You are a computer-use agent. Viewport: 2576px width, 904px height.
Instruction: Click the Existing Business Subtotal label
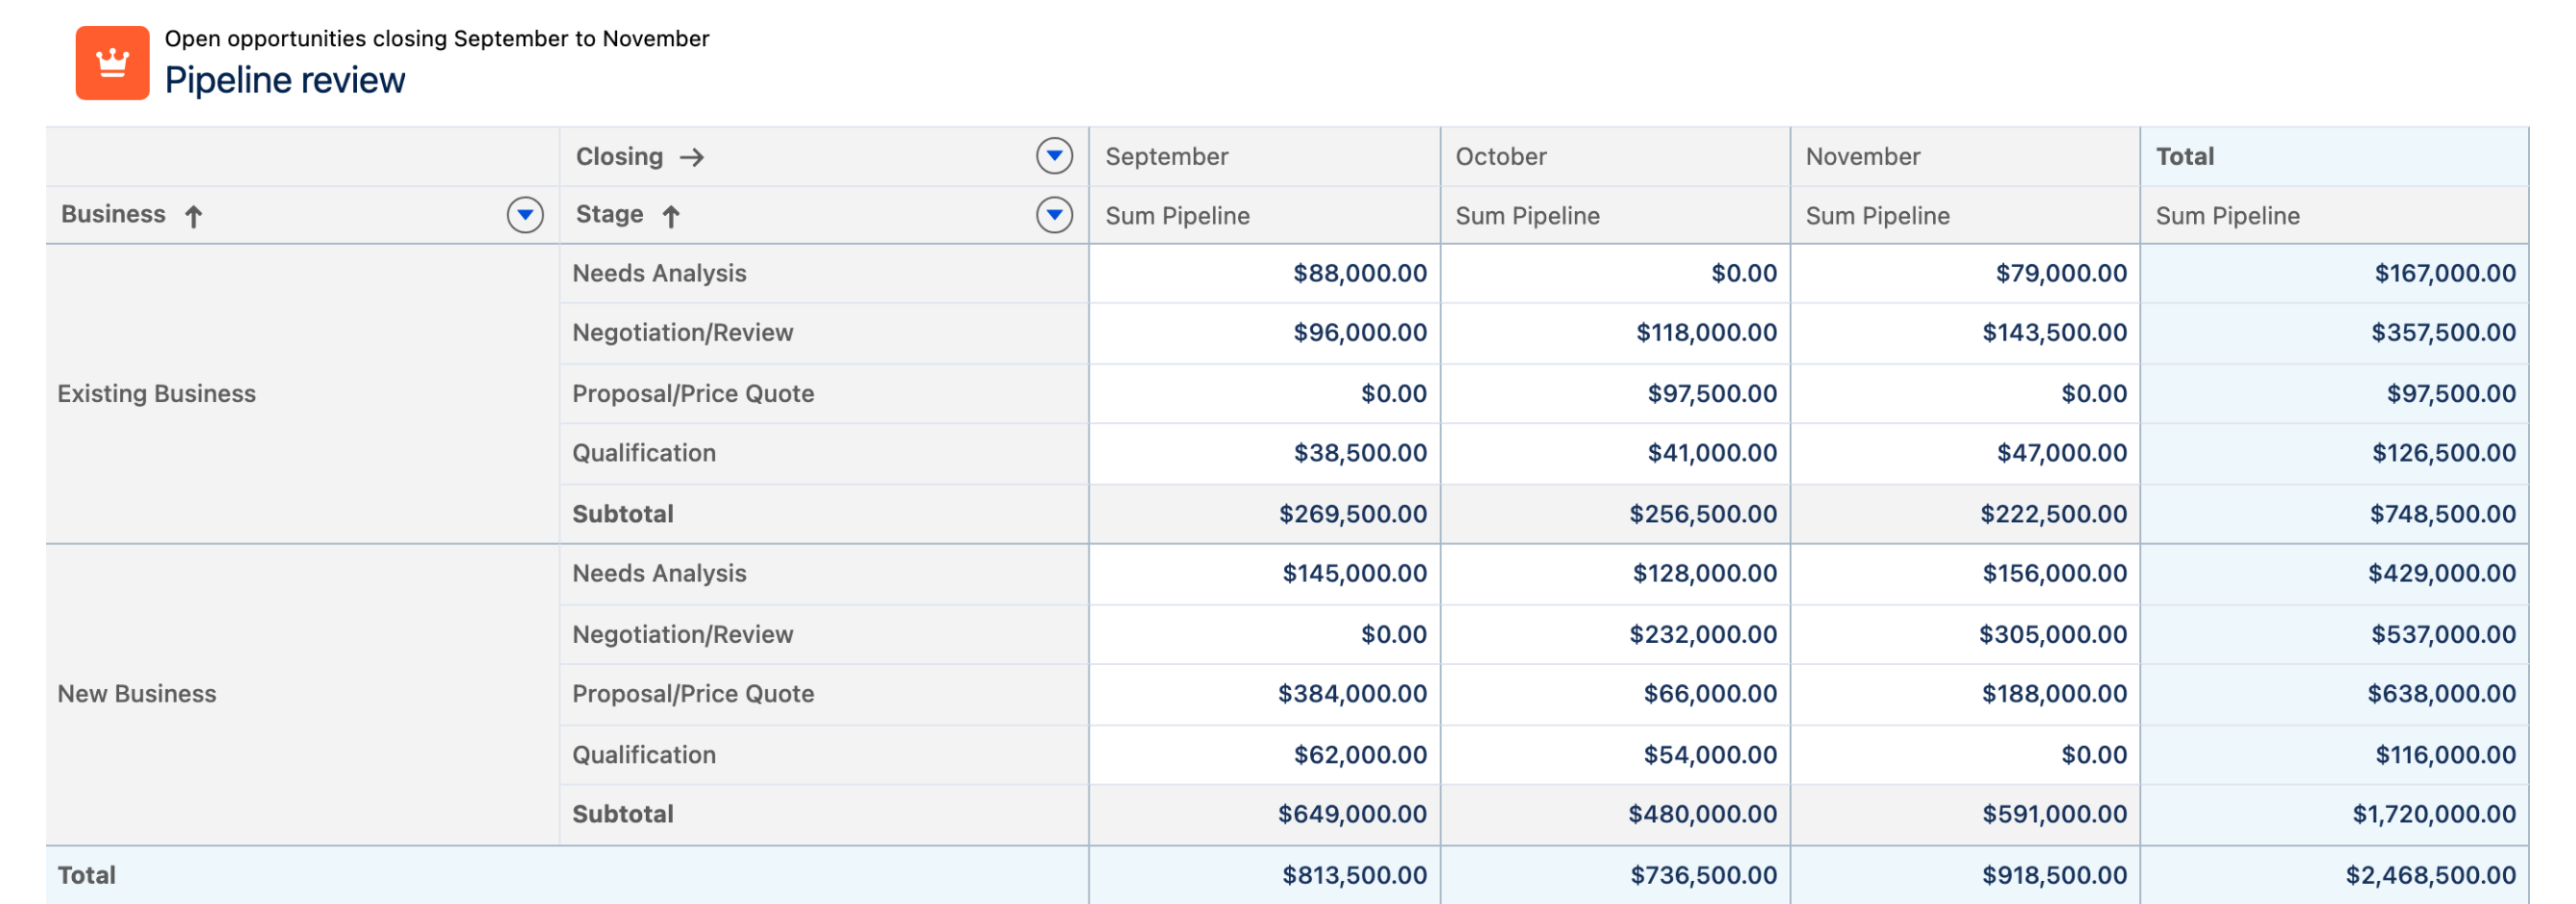click(x=622, y=514)
